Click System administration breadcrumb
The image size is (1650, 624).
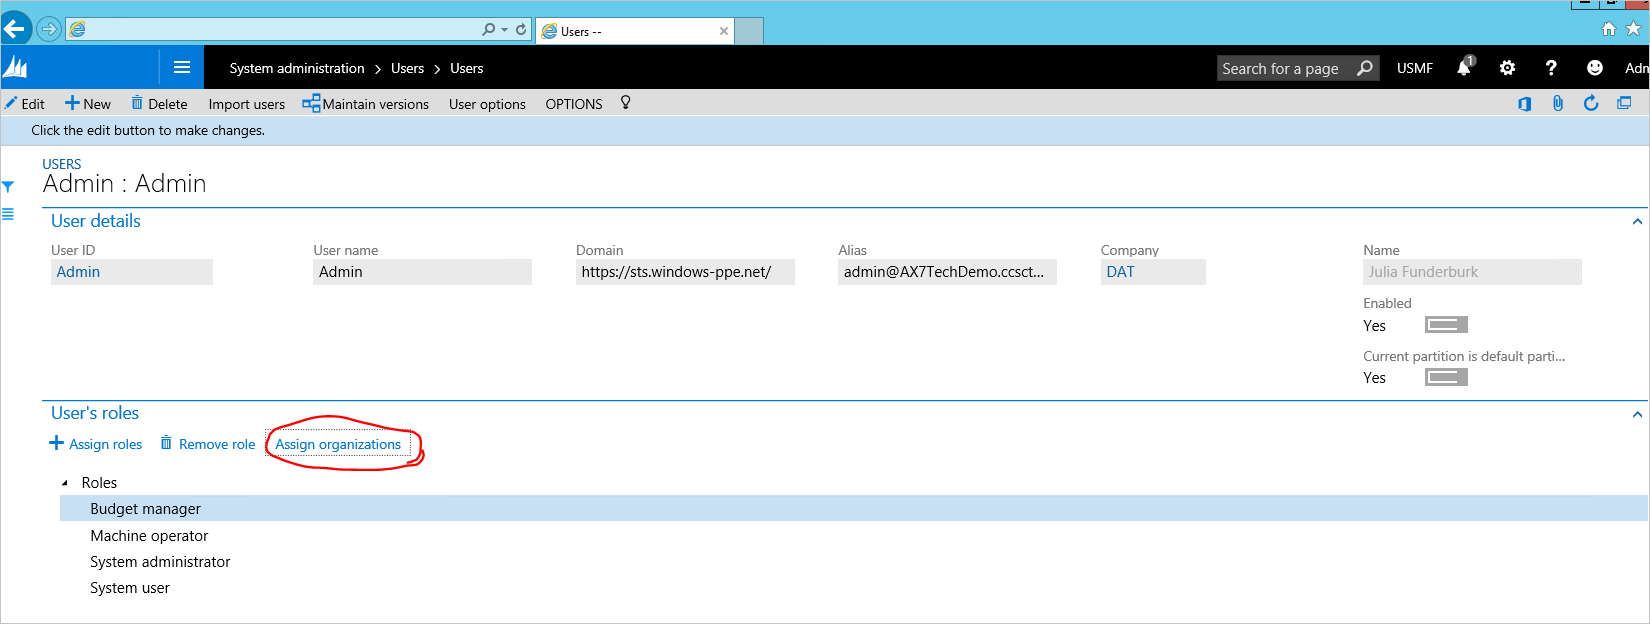pos(297,68)
